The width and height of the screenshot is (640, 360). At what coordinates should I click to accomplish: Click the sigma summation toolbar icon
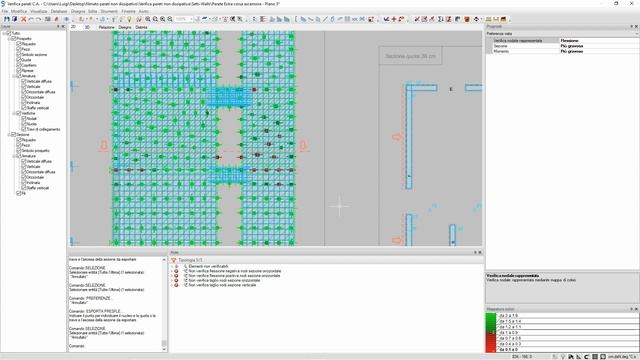coord(441,19)
